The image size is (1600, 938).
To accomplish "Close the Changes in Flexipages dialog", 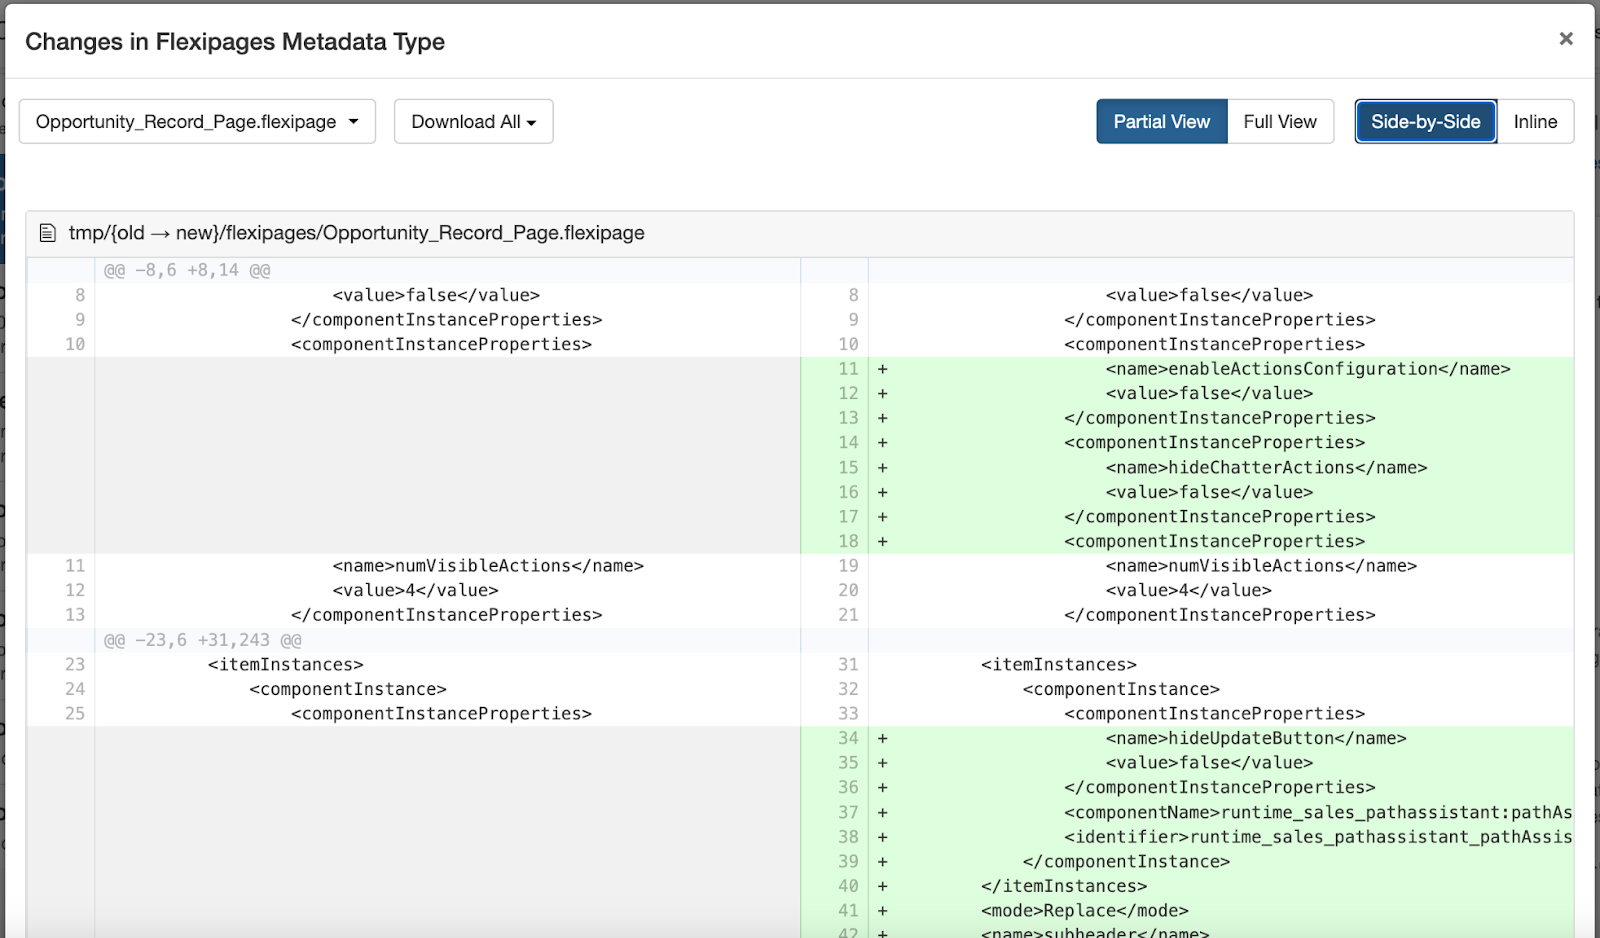I will coord(1566,38).
